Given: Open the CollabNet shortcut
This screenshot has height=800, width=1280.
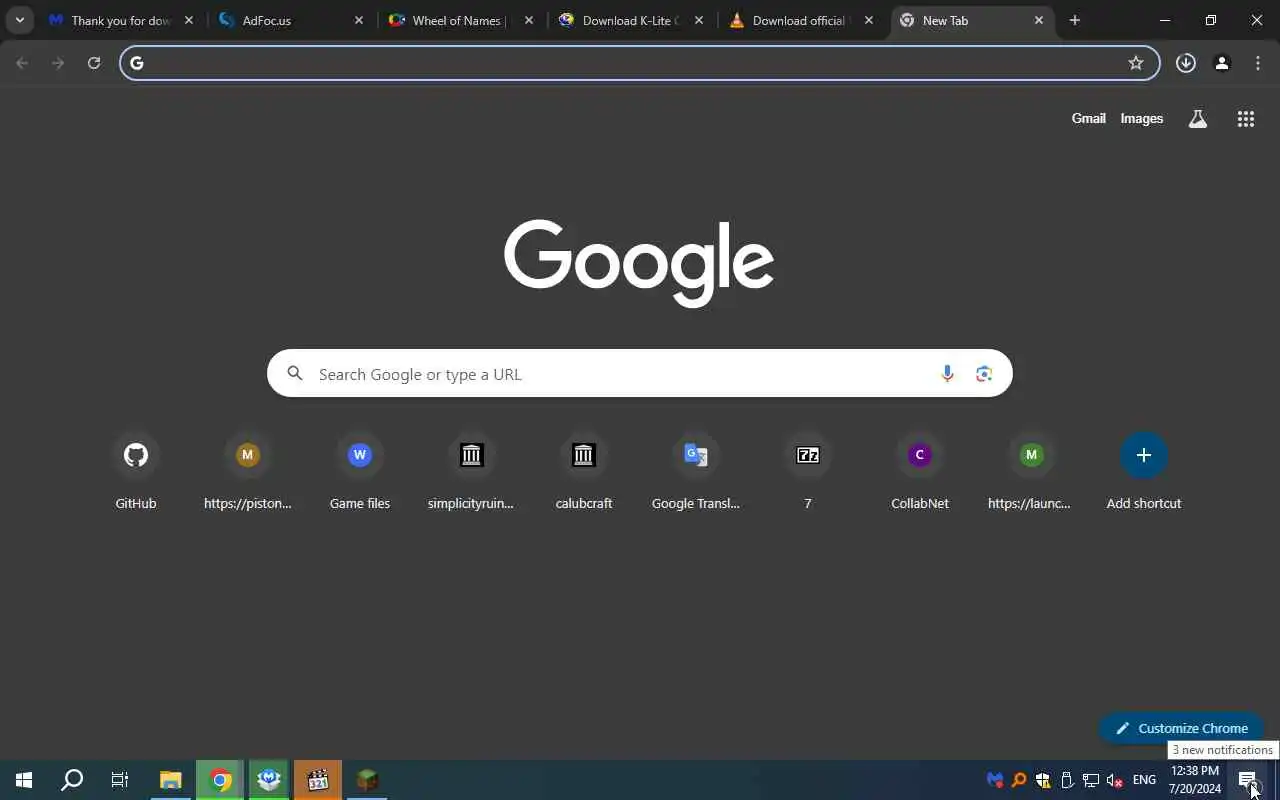Looking at the screenshot, I should point(920,472).
